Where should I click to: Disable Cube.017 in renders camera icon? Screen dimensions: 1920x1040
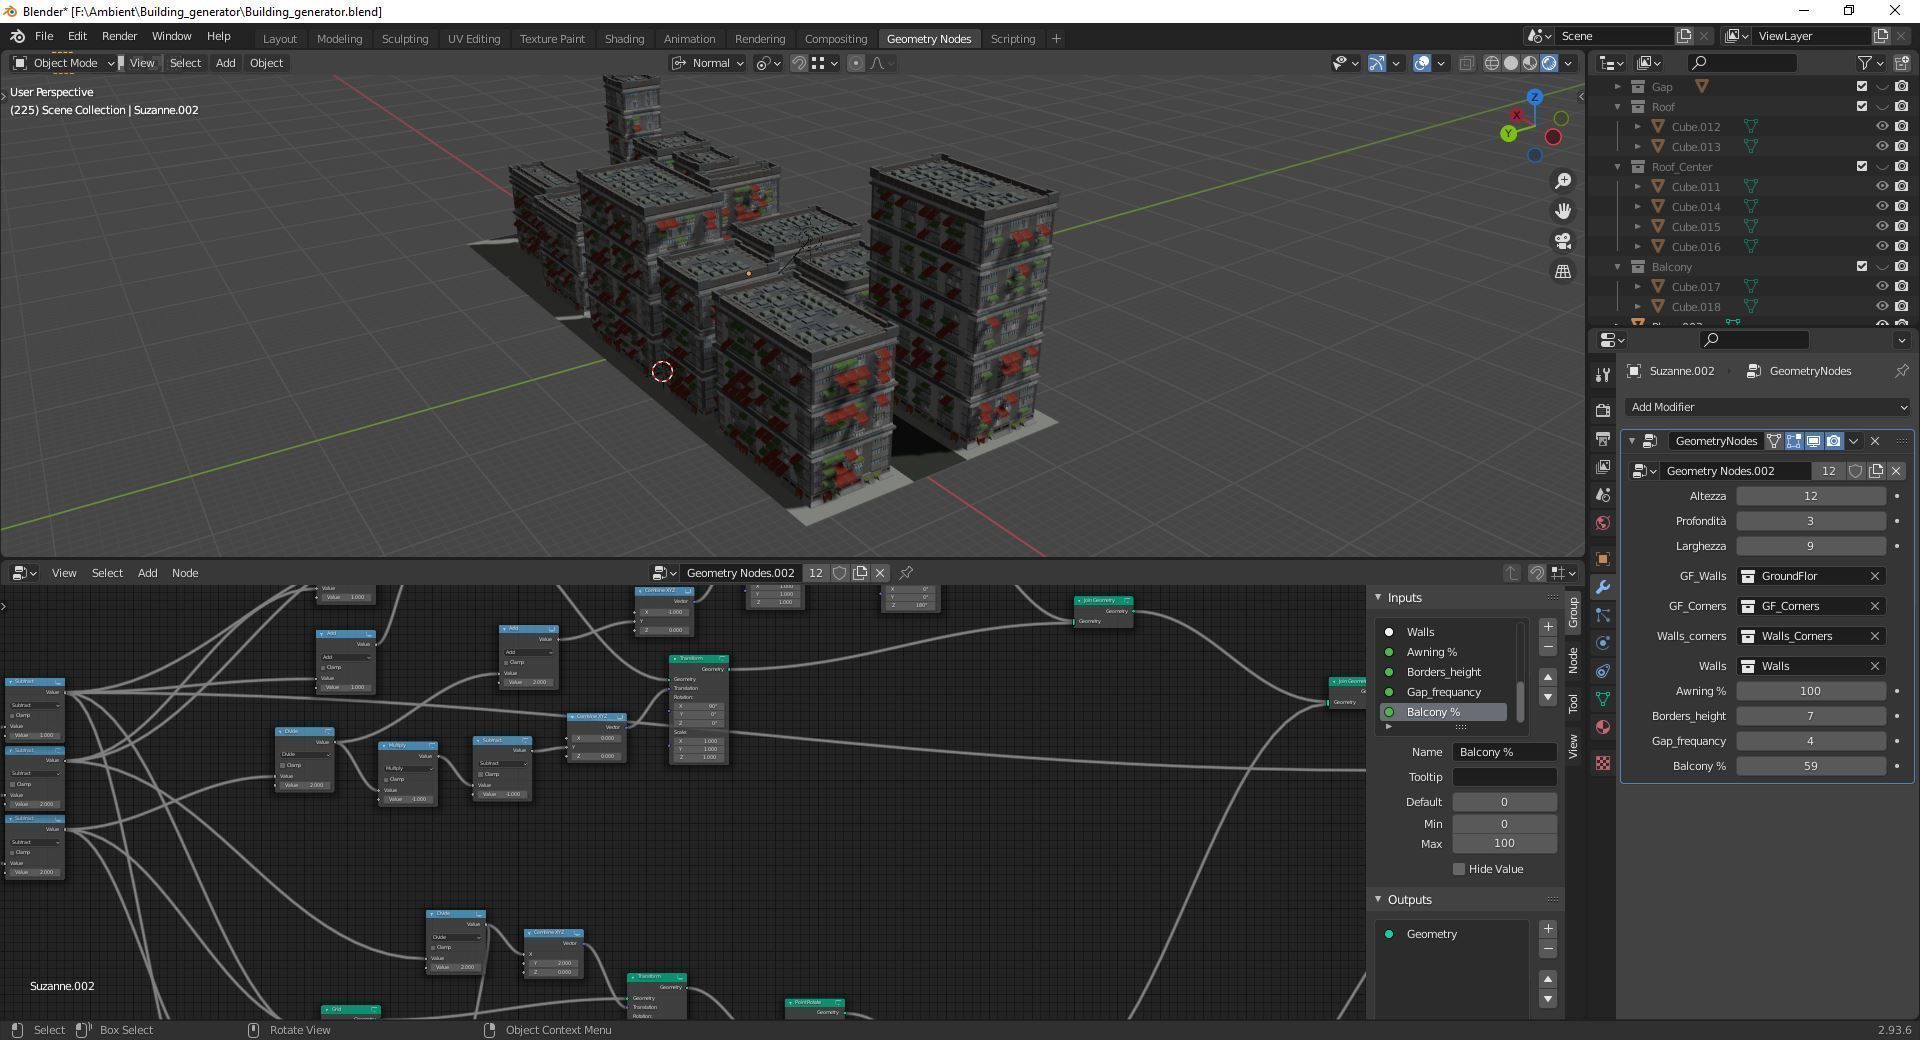1901,287
